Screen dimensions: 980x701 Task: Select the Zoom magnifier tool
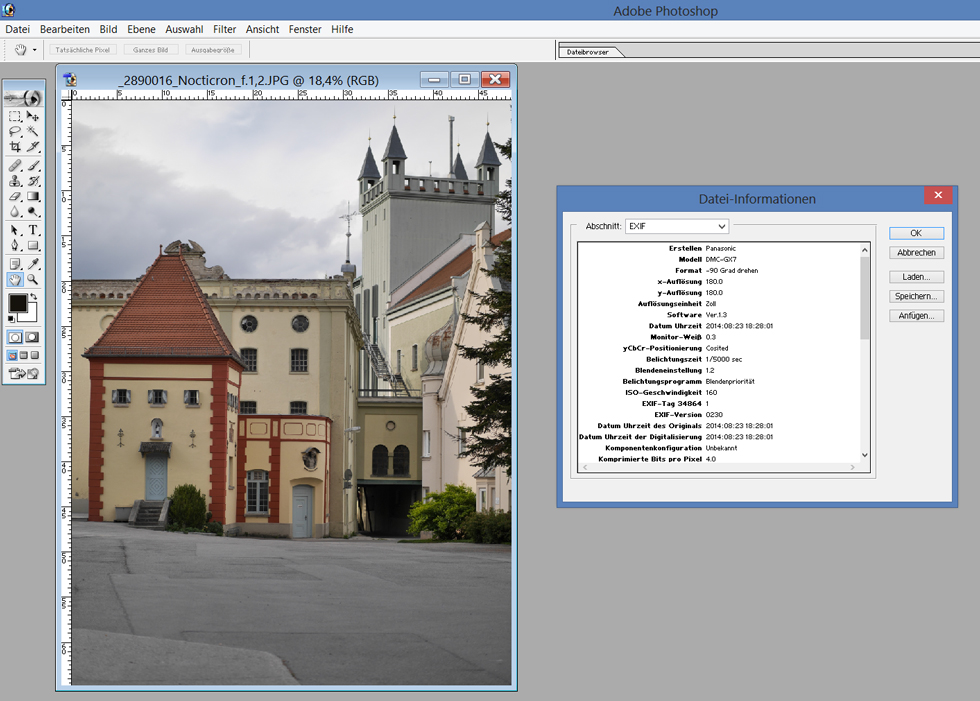pyautogui.click(x=33, y=280)
